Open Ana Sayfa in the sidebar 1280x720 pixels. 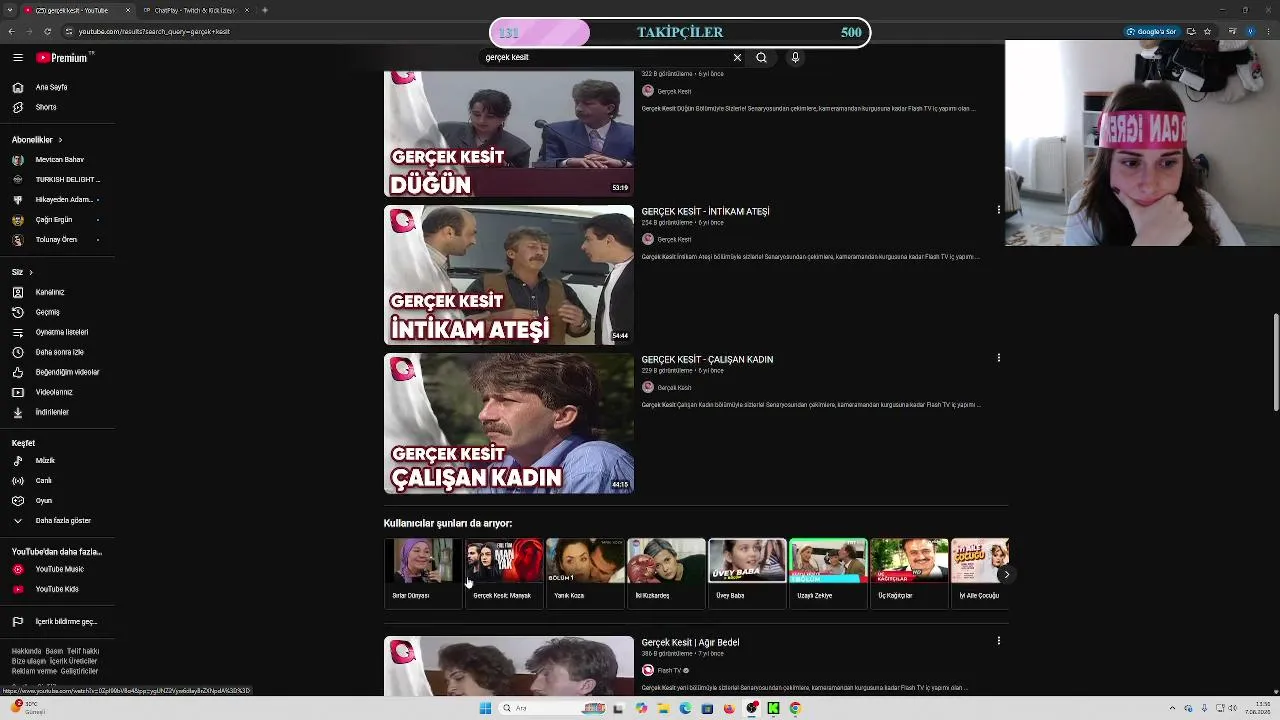tap(57, 87)
